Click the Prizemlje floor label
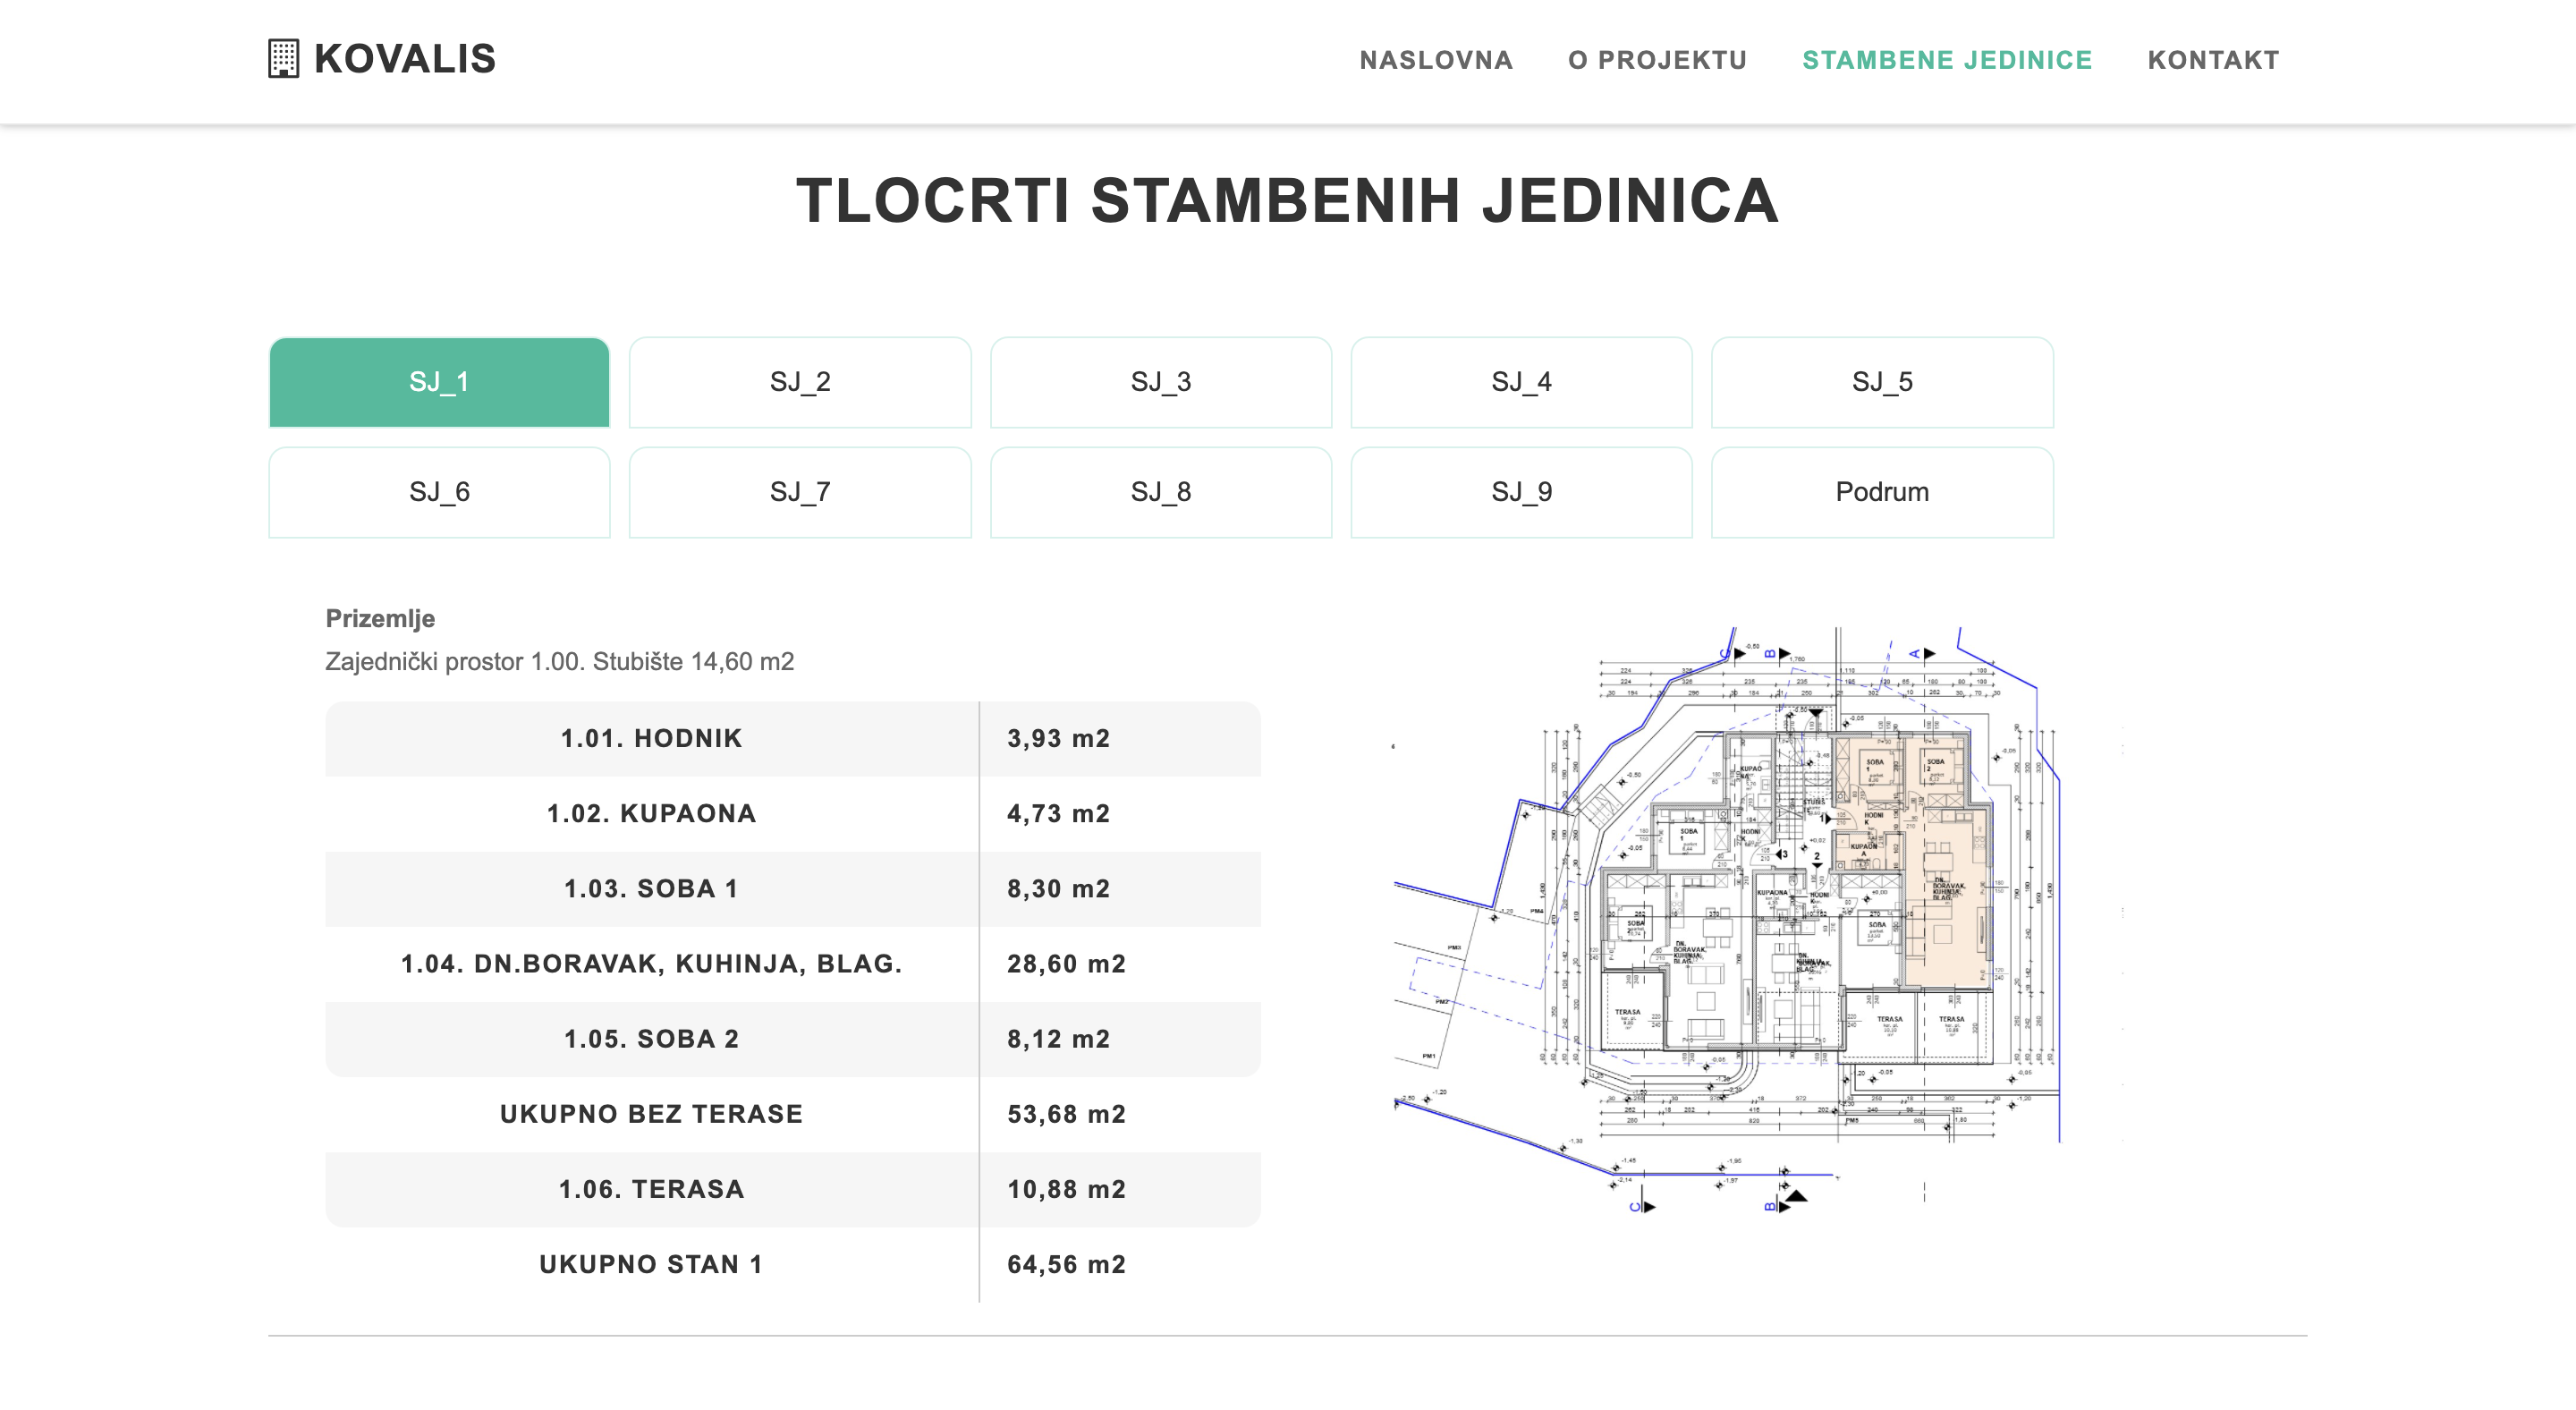Screen dimensions: 2576x1410 pos(380,618)
